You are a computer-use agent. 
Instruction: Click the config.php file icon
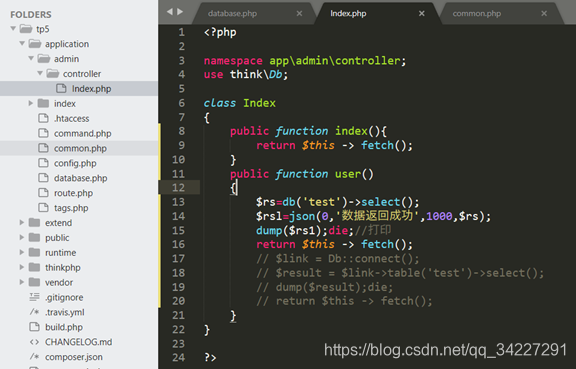[x=43, y=163]
